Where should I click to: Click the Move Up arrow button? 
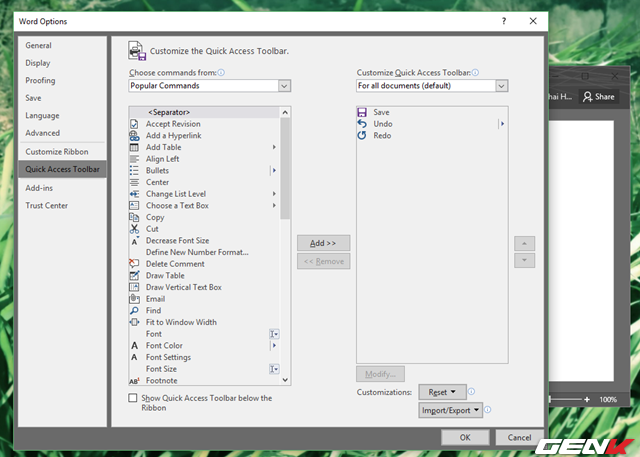(x=524, y=244)
